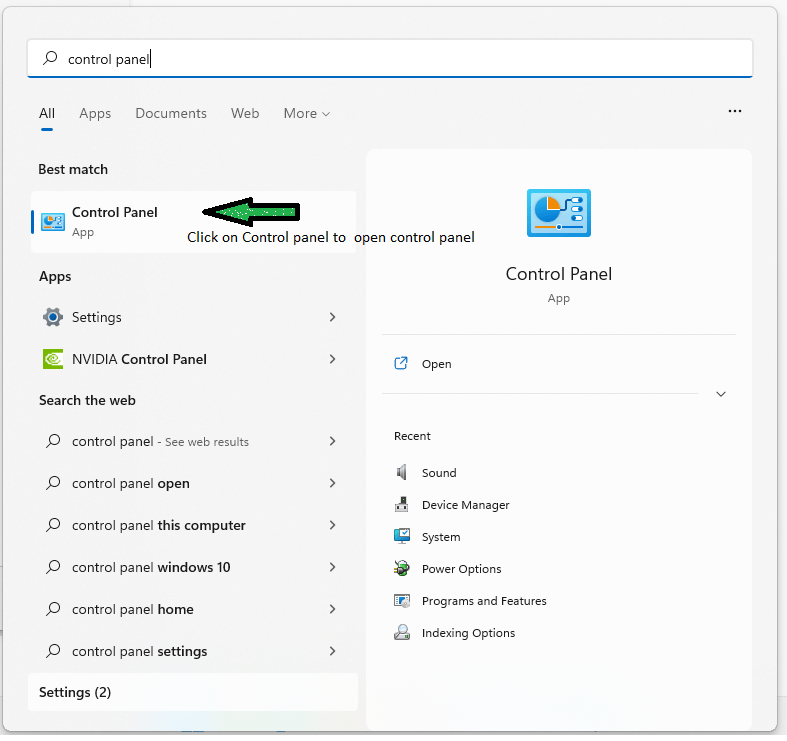Switch to the Apps search tab
Image resolution: width=787 pixels, height=741 pixels.
(x=95, y=113)
